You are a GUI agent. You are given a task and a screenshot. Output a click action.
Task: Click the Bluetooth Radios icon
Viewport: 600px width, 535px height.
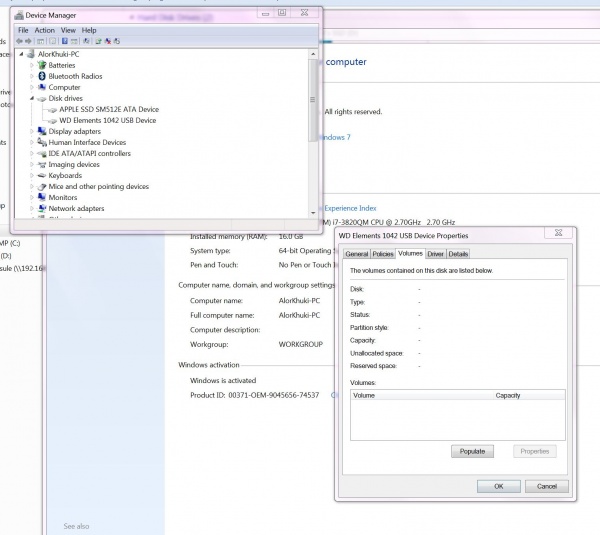click(42, 76)
